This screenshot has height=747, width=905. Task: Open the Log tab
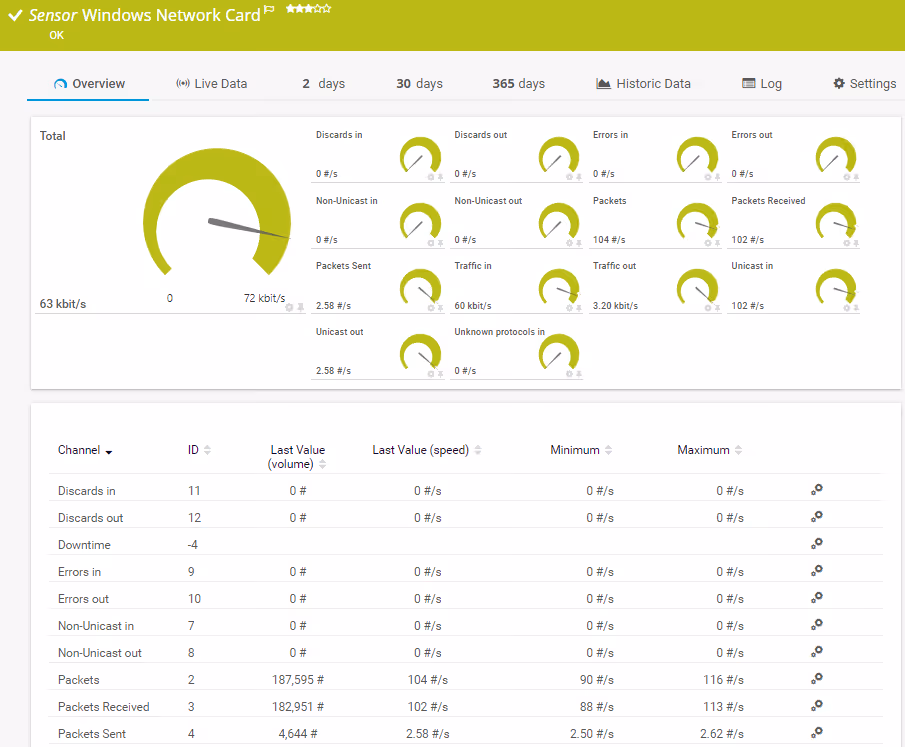(x=761, y=84)
